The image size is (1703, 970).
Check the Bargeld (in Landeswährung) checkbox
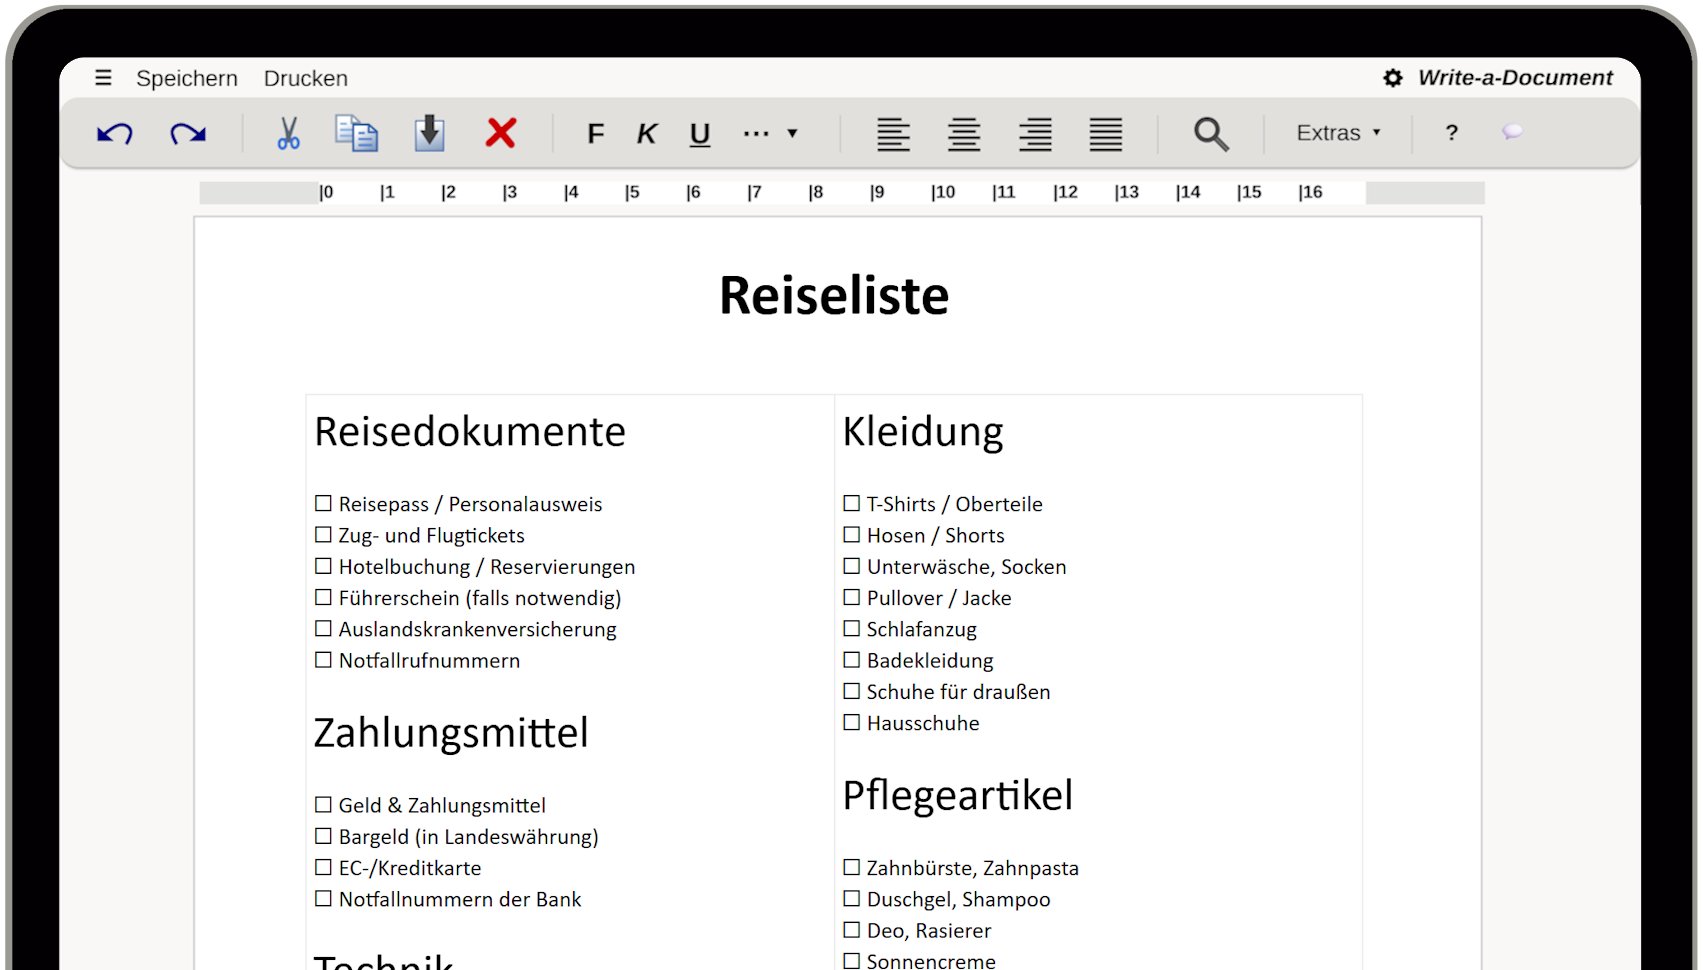pyautogui.click(x=322, y=835)
